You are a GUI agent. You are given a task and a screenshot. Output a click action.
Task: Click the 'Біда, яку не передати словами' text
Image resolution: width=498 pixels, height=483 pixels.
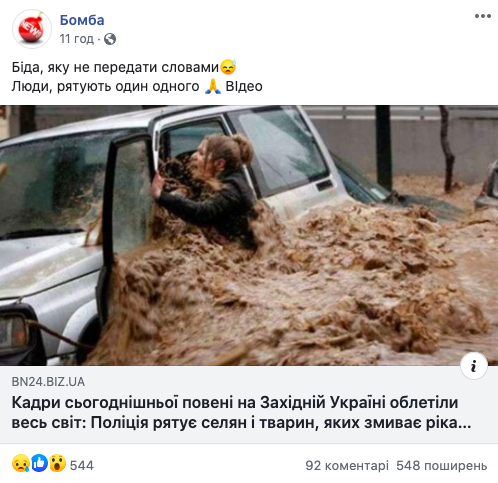pos(115,67)
